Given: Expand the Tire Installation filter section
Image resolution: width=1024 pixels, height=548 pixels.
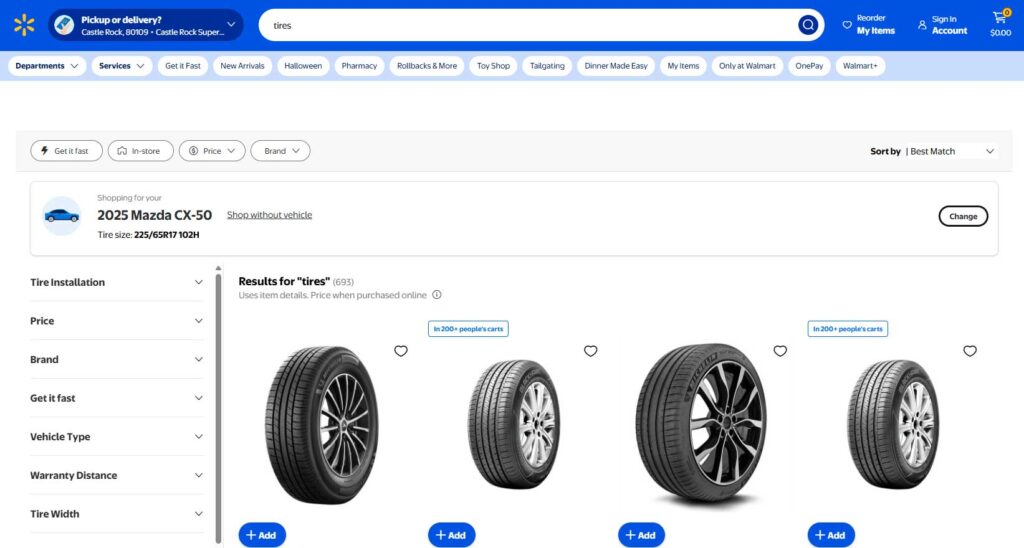Looking at the screenshot, I should pyautogui.click(x=116, y=282).
